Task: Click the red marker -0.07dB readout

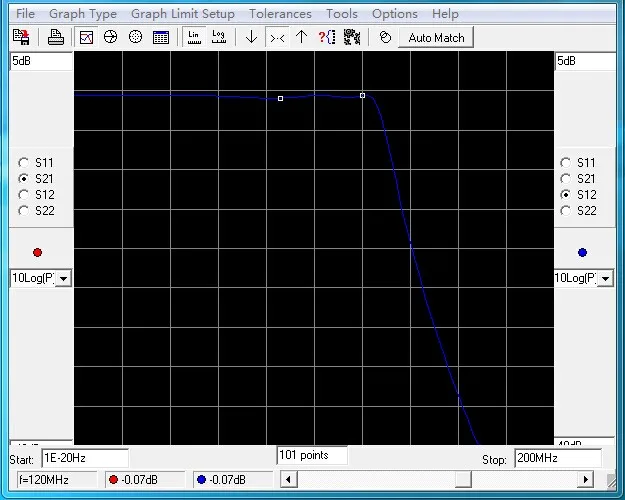Action: point(145,480)
